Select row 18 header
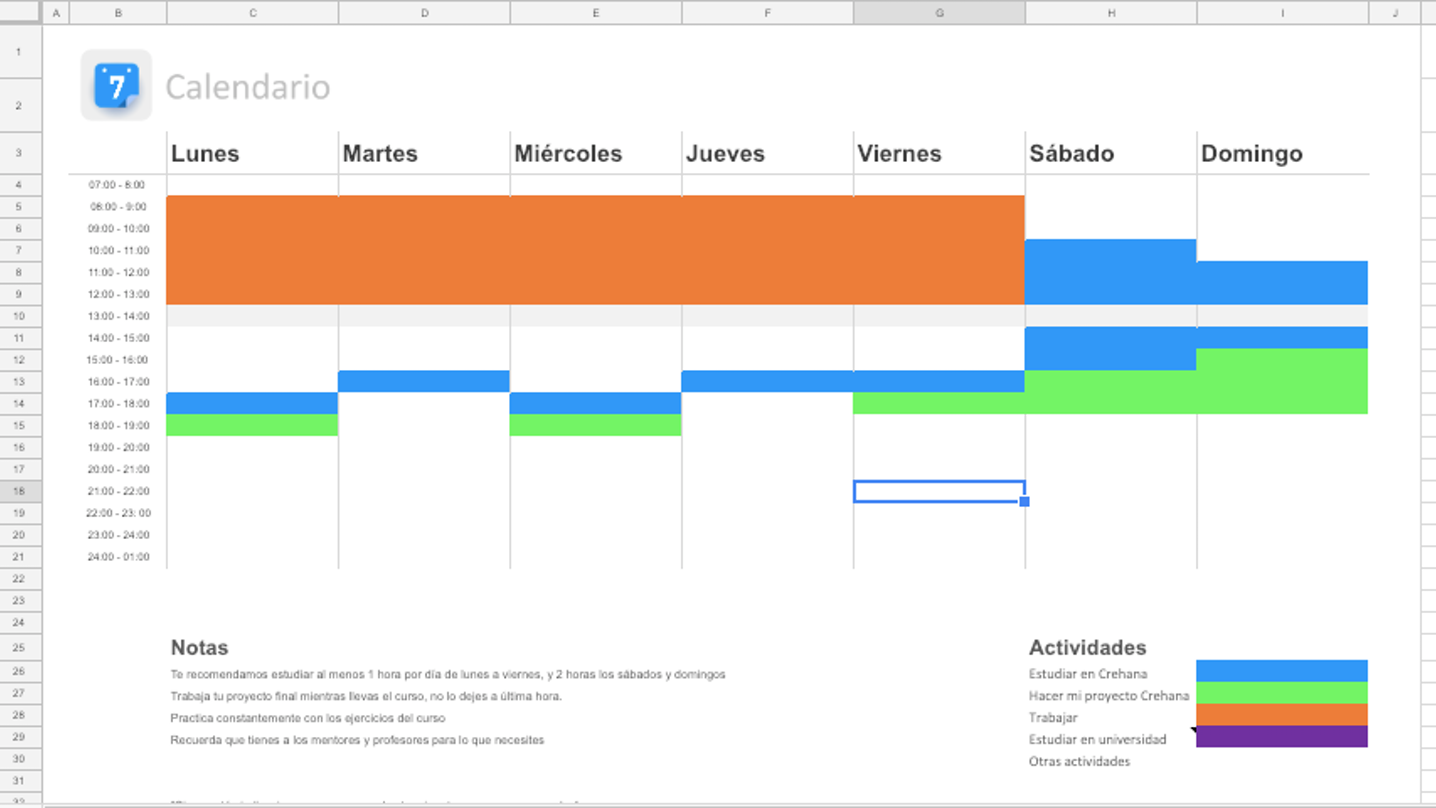 click(x=20, y=491)
